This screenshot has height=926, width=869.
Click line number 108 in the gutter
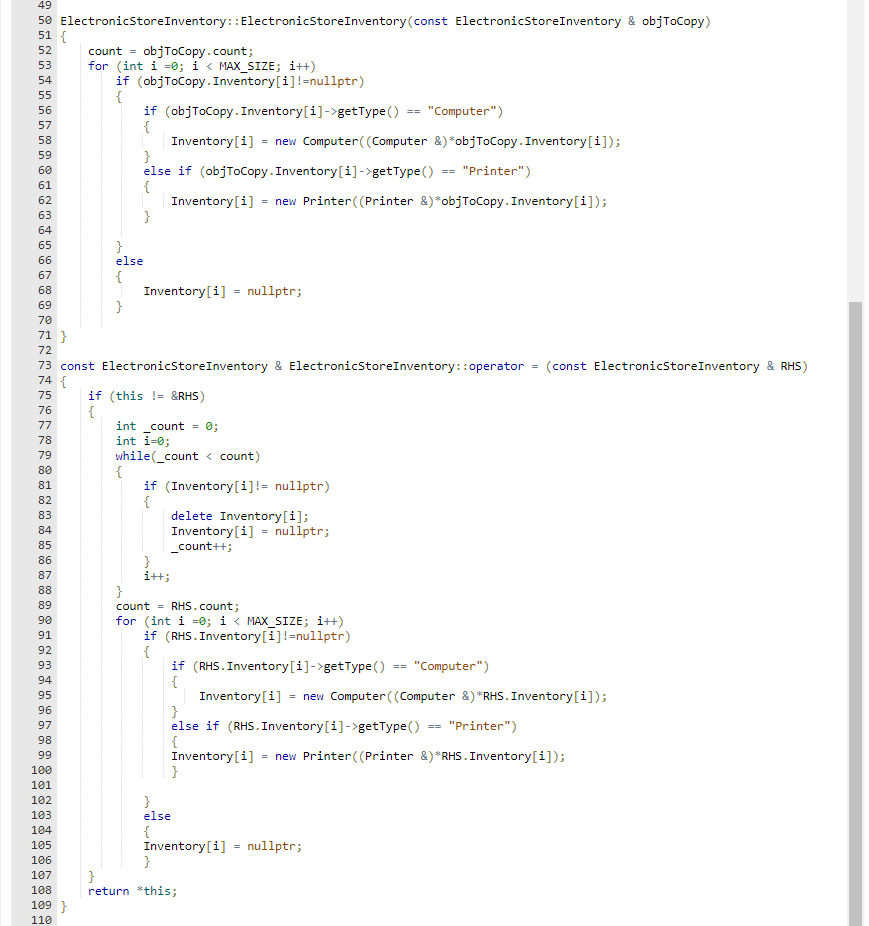point(41,890)
